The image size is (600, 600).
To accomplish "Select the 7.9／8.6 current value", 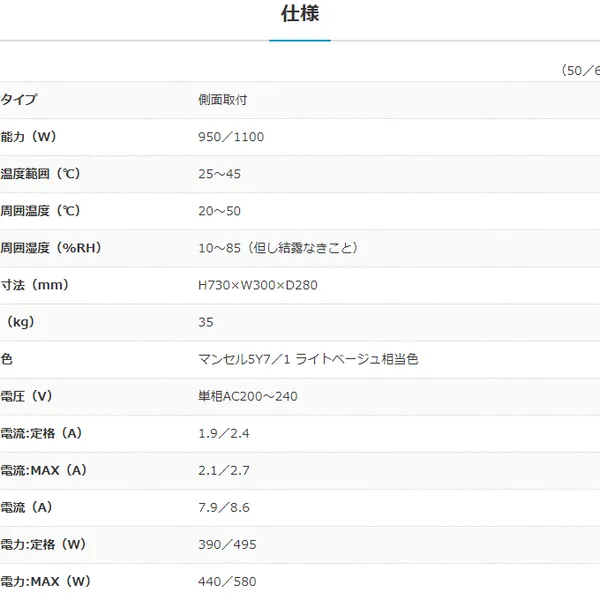I will click(223, 507).
